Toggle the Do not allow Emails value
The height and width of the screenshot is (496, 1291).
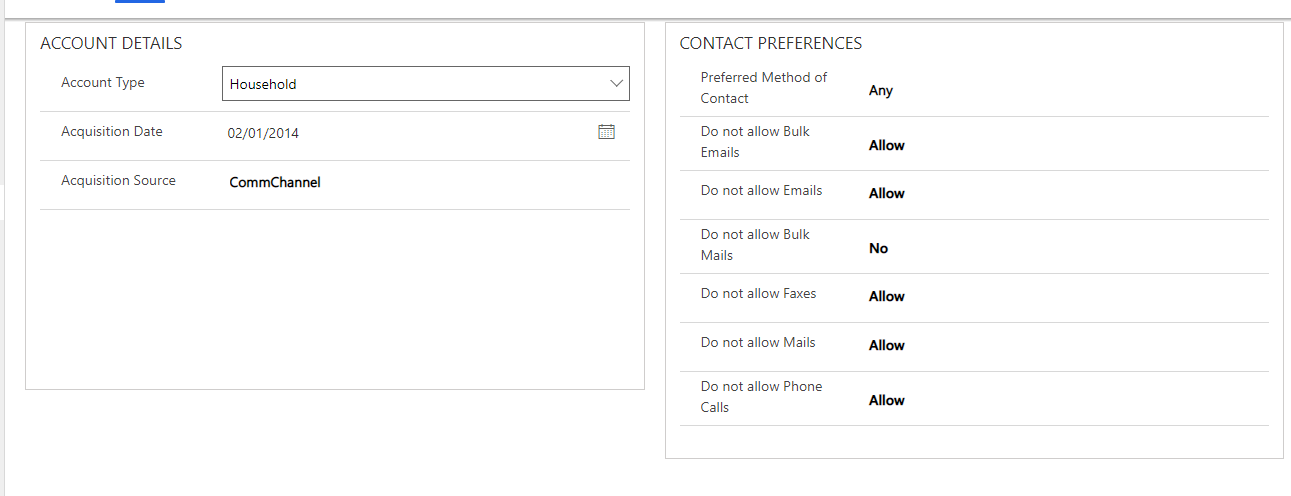[886, 193]
